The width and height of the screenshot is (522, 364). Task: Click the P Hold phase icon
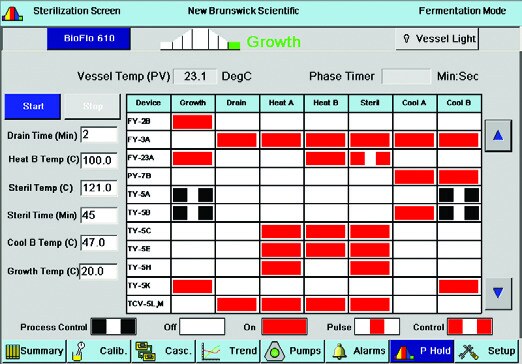[404, 352]
